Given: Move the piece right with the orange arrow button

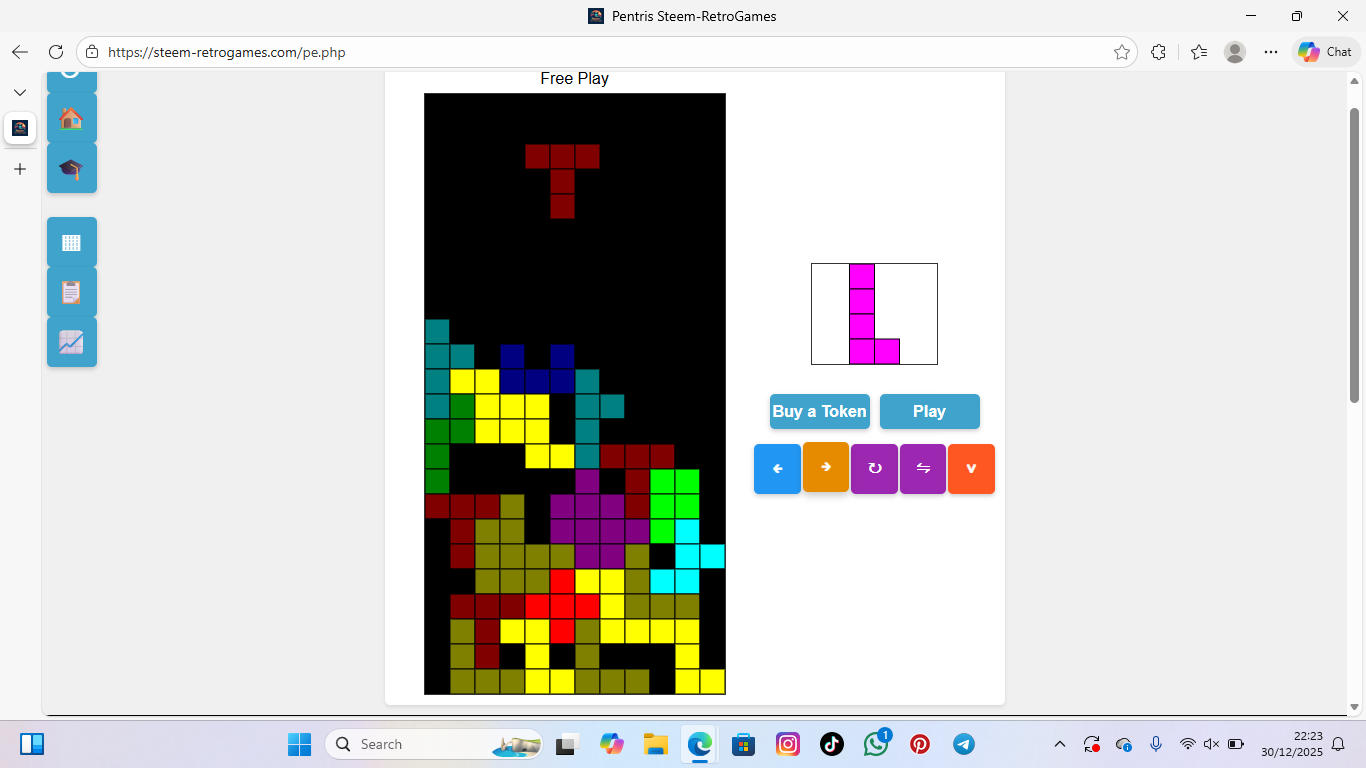Looking at the screenshot, I should (x=826, y=467).
